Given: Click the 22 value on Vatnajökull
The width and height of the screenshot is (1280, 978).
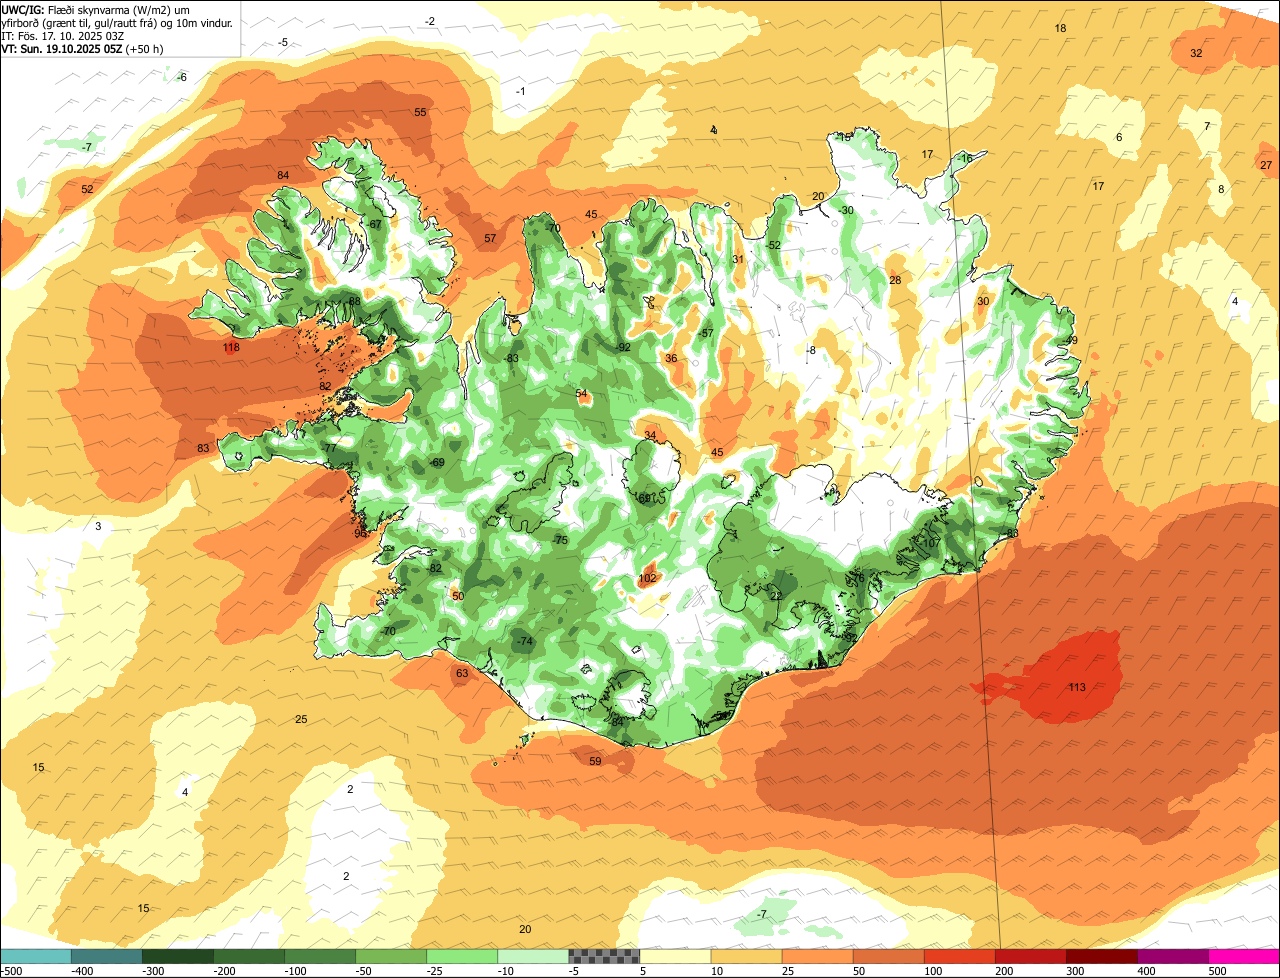Looking at the screenshot, I should 777,596.
